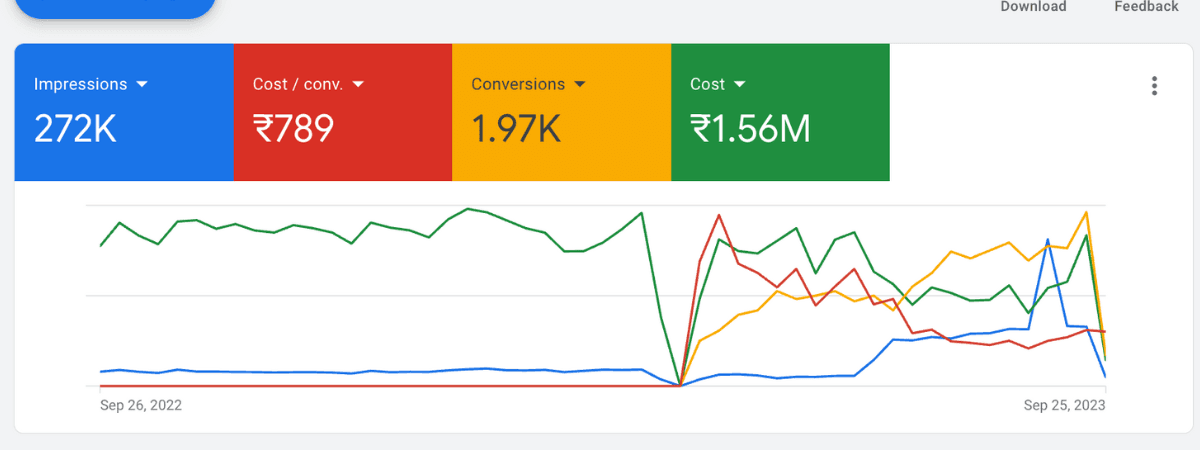The width and height of the screenshot is (1200, 450).
Task: Expand the Impressions metric dropdown arrow
Action: pyautogui.click(x=142, y=85)
